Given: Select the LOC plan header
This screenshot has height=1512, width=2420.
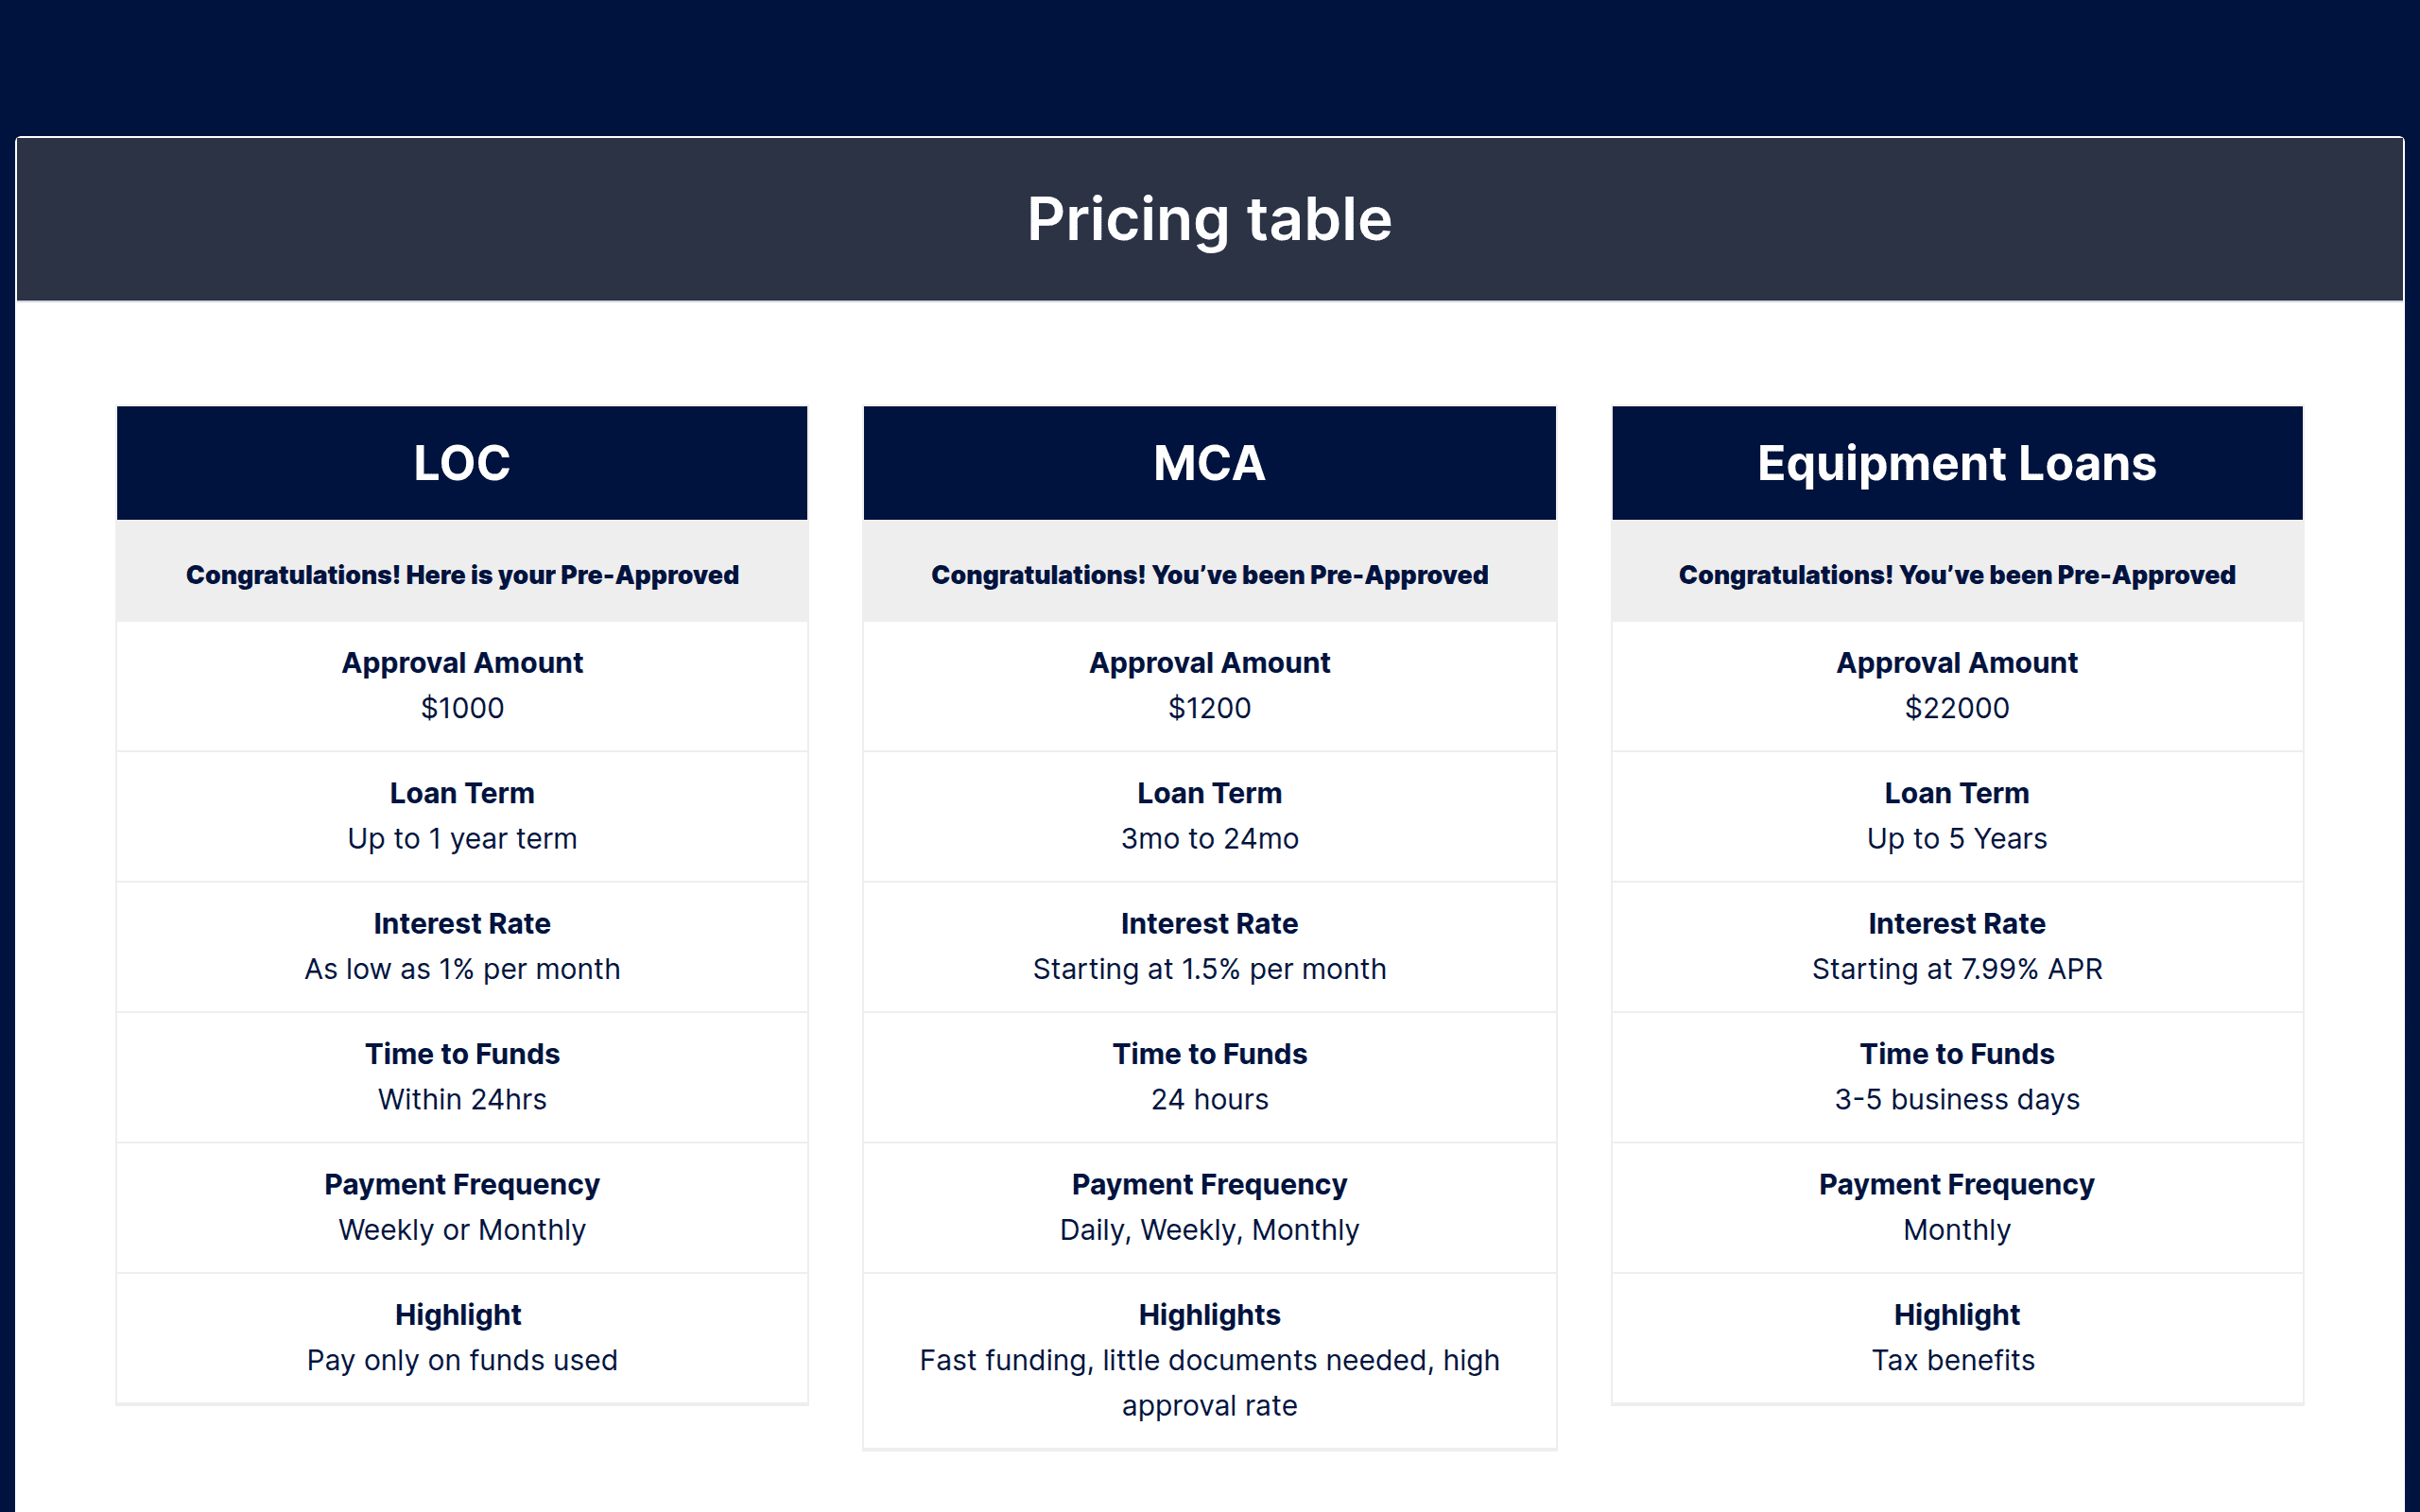Looking at the screenshot, I should [462, 463].
